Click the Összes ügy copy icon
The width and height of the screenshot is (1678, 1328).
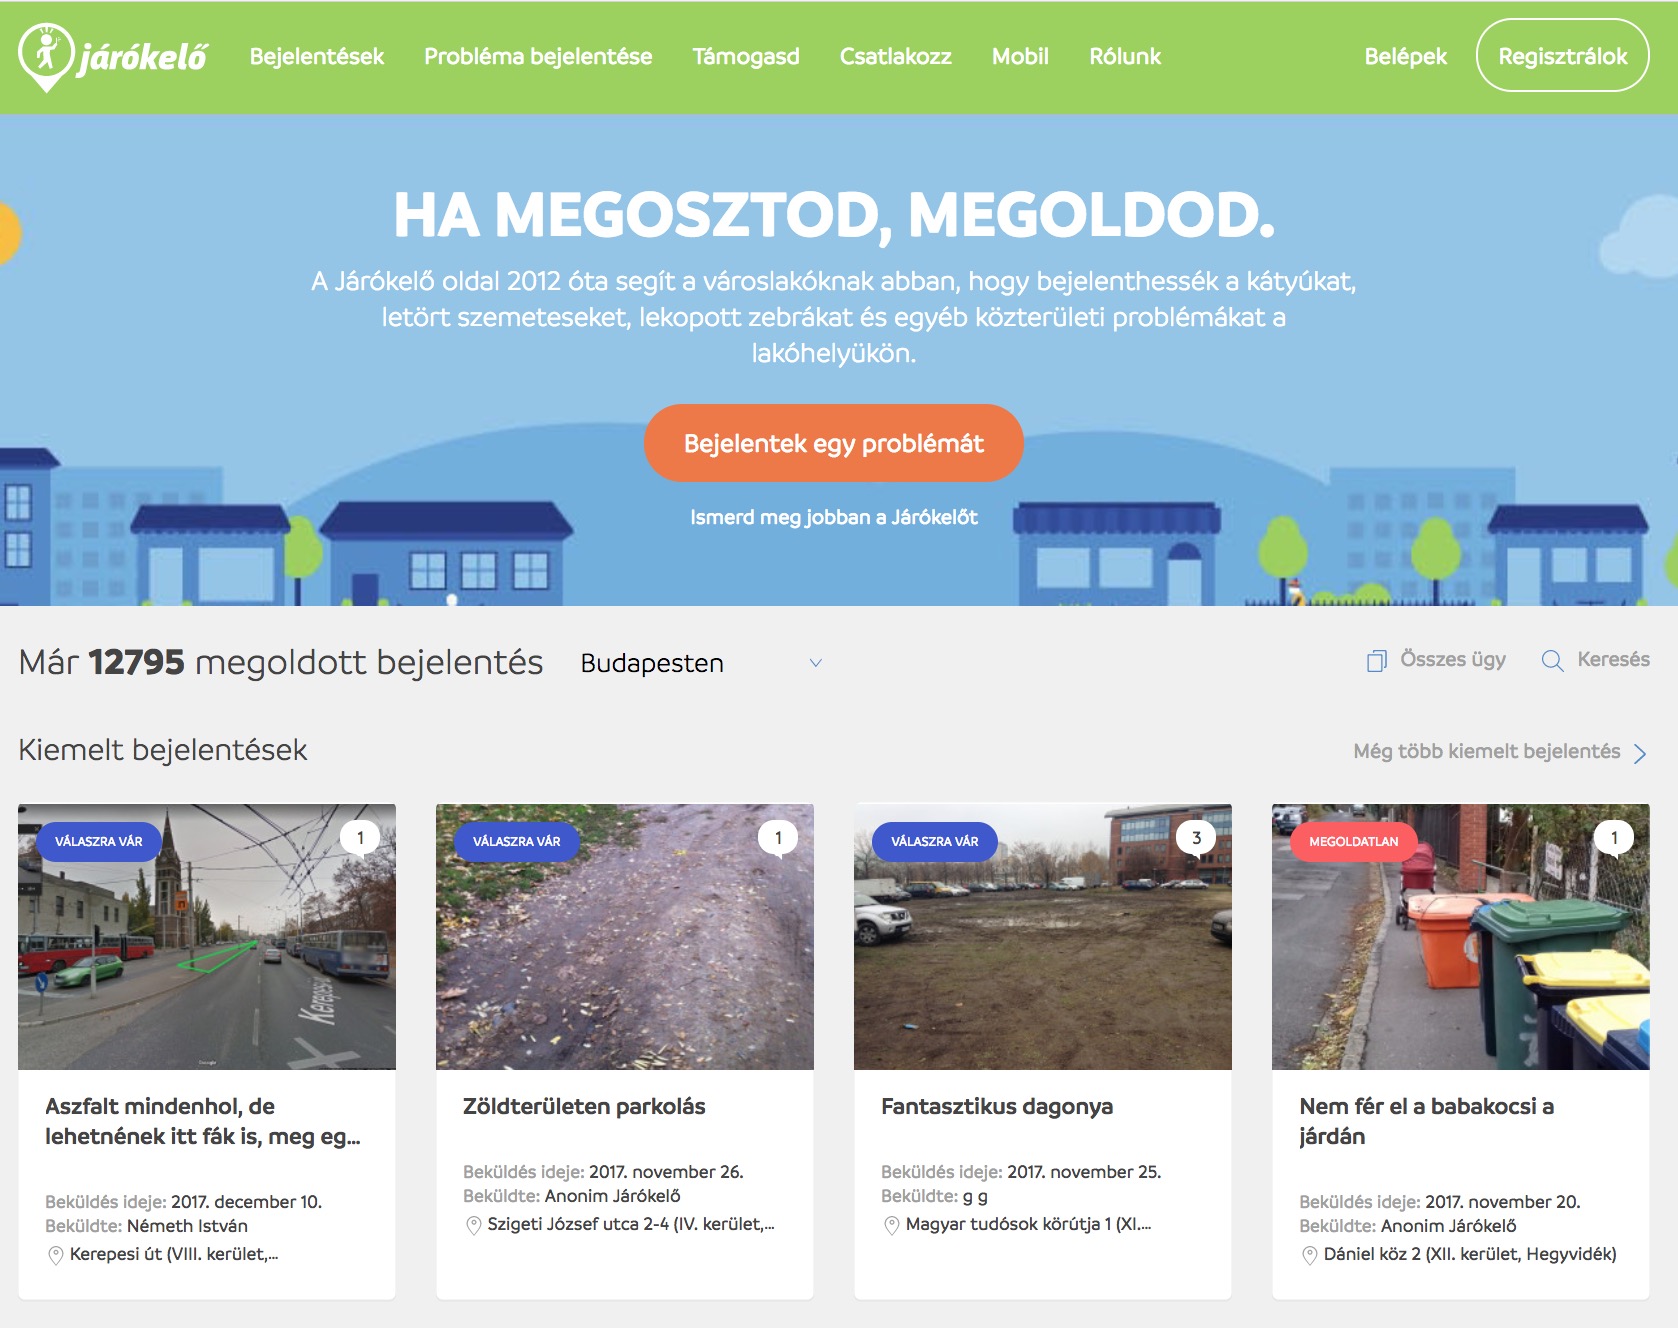click(1376, 661)
